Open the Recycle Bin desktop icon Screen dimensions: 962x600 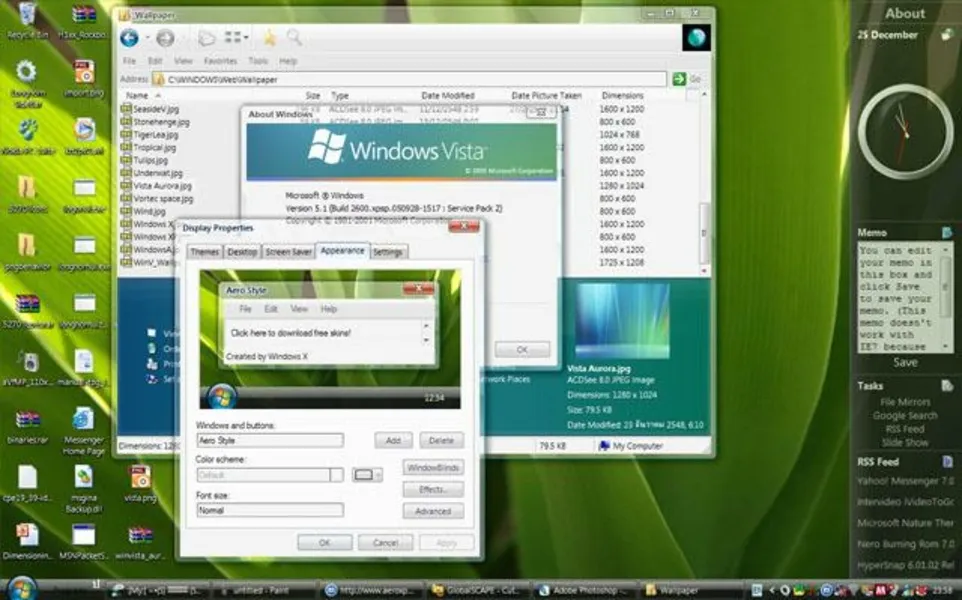(27, 21)
